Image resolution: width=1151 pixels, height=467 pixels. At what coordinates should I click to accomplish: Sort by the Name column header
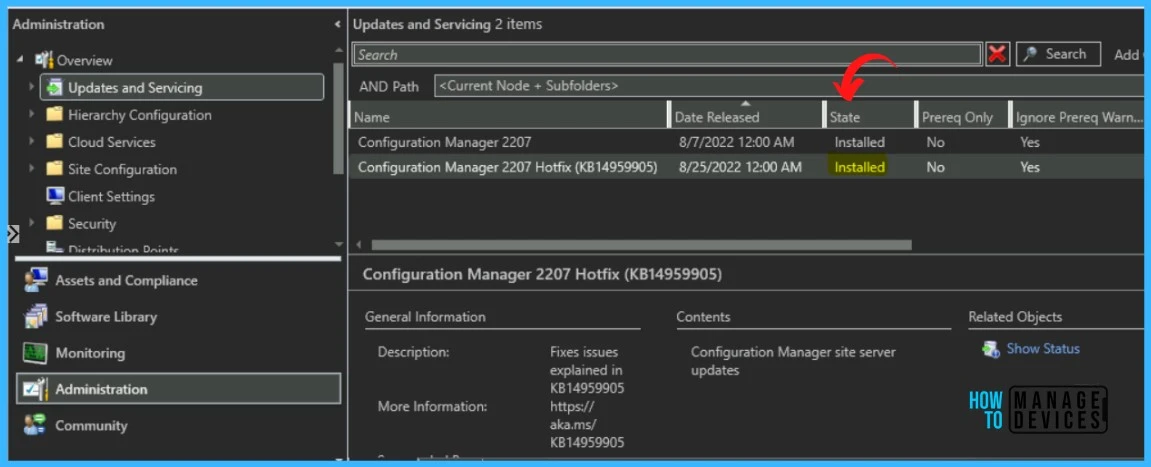pos(509,117)
